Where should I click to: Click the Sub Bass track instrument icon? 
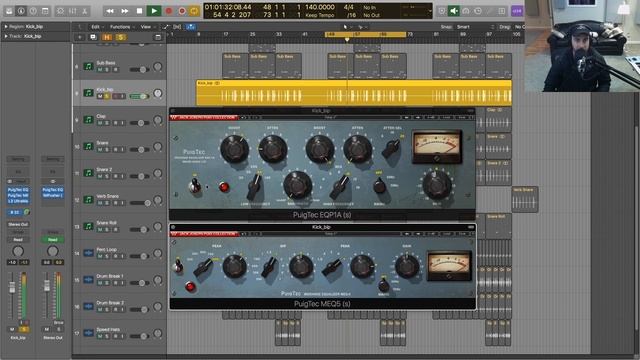coord(88,66)
